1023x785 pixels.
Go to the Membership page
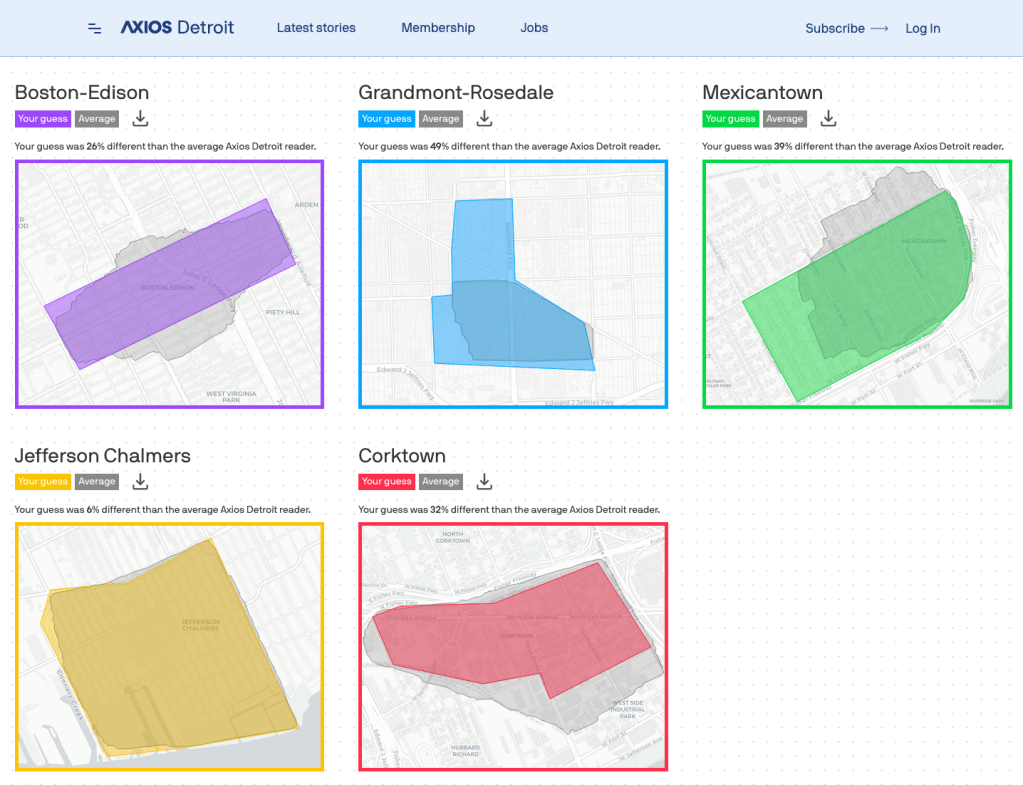click(438, 28)
